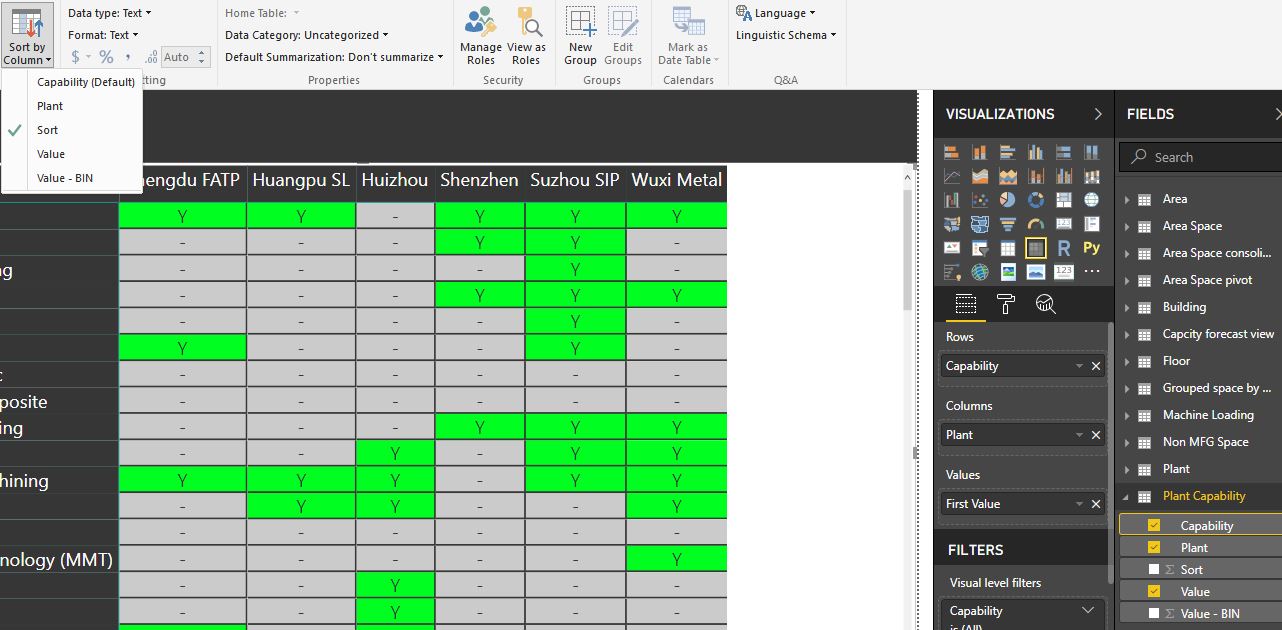Screen dimensions: 1282x630
Task: Select the funnel chart visual
Action: pos(1008,224)
